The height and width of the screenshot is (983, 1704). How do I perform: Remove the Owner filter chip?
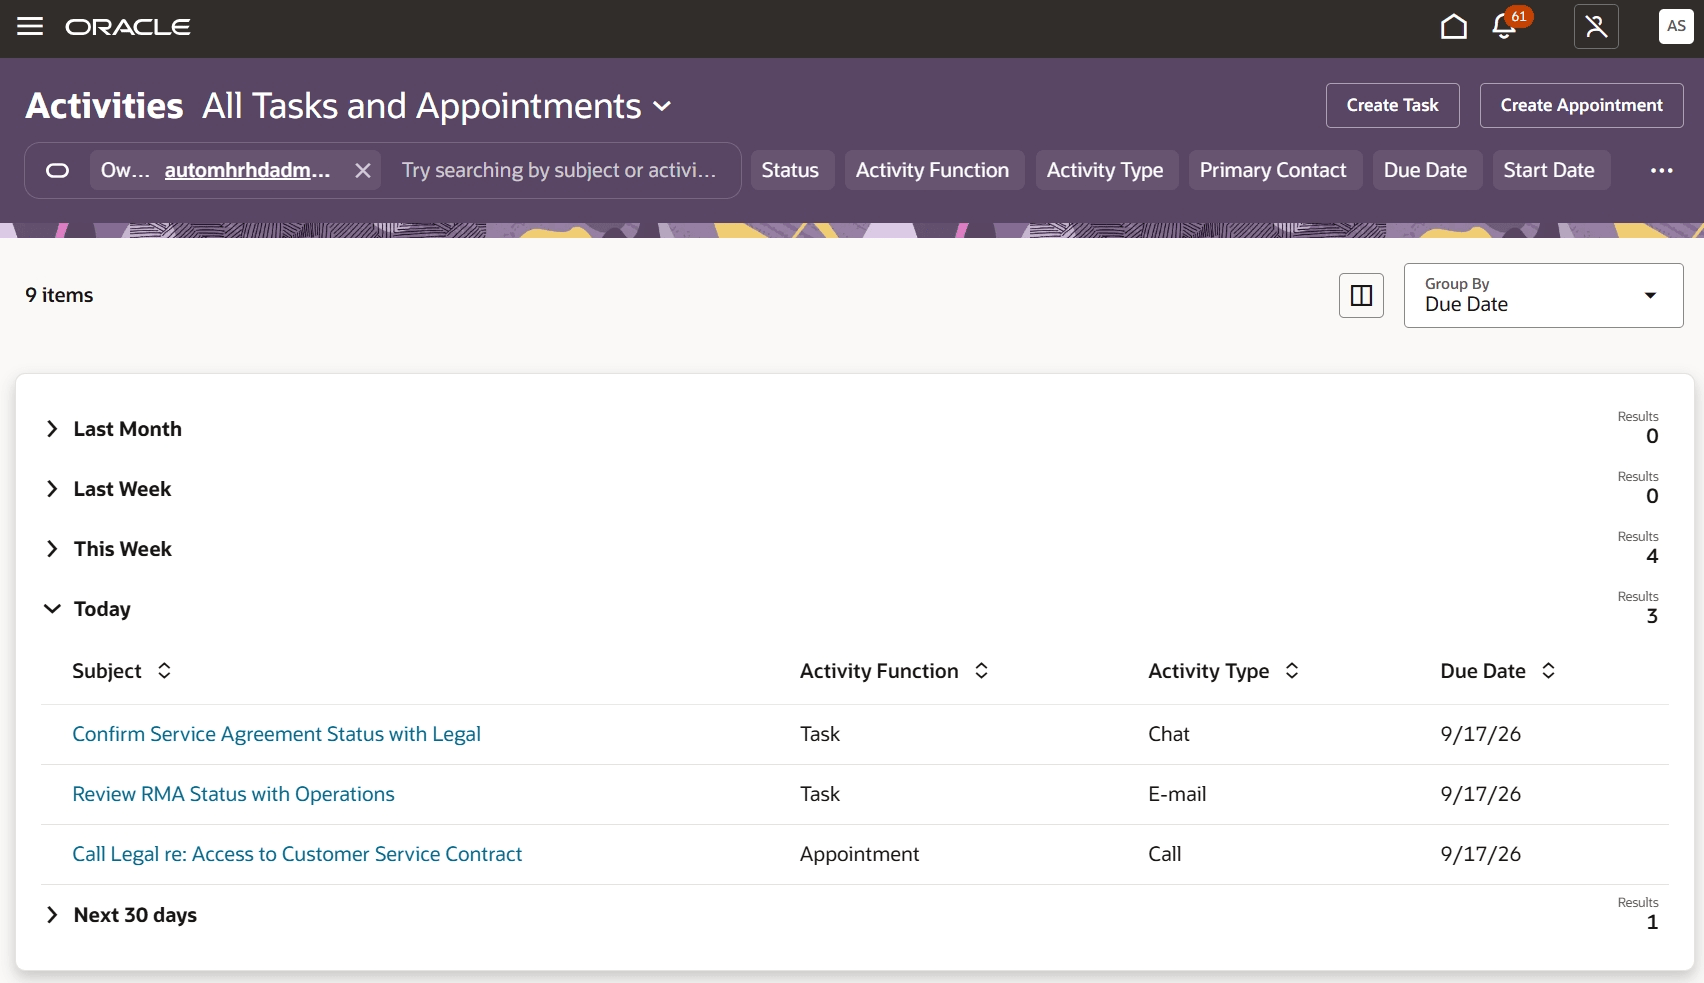click(363, 171)
